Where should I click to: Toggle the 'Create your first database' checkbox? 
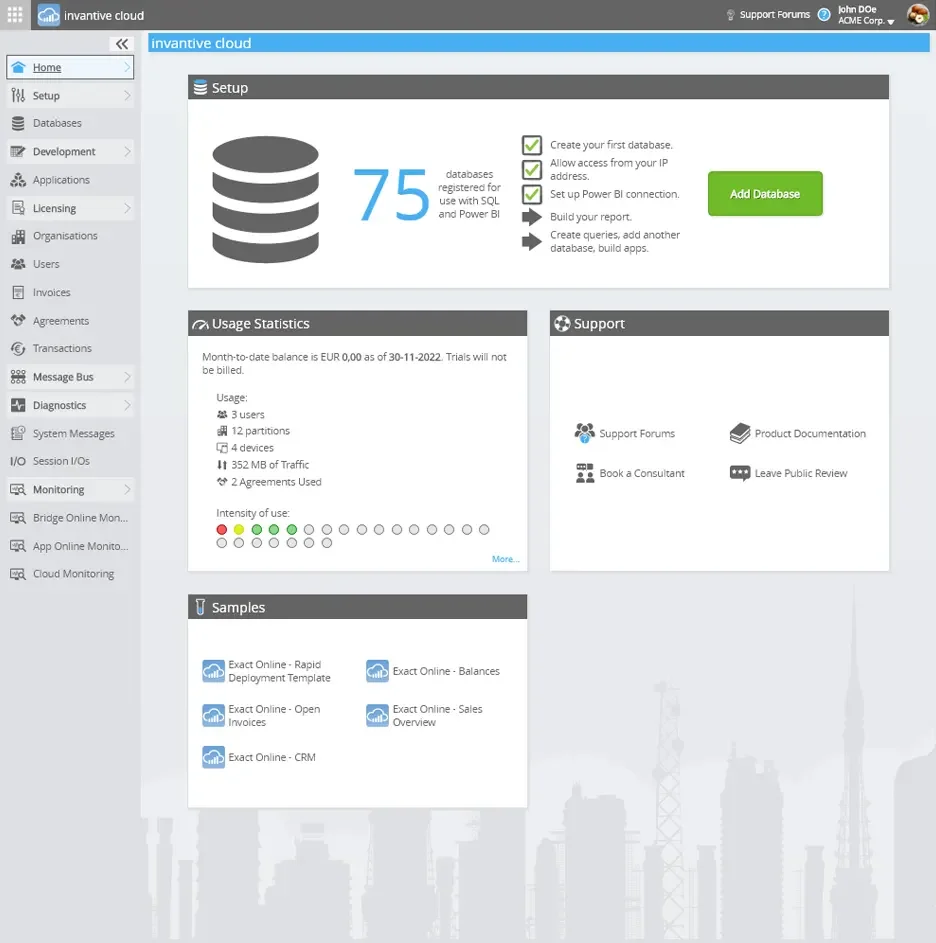pyautogui.click(x=532, y=145)
